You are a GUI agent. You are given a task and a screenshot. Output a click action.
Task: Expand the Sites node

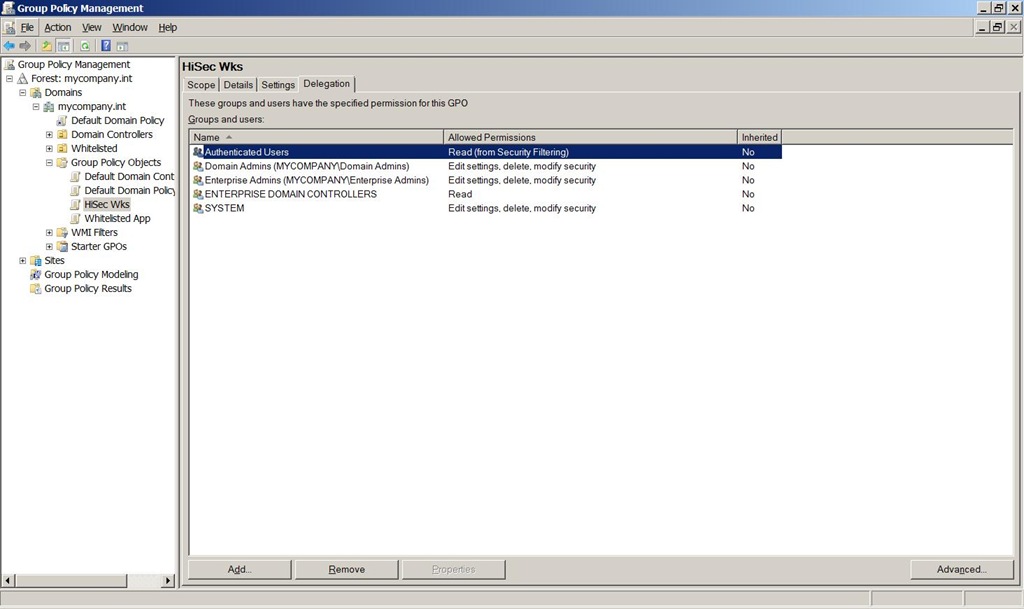[x=23, y=260]
